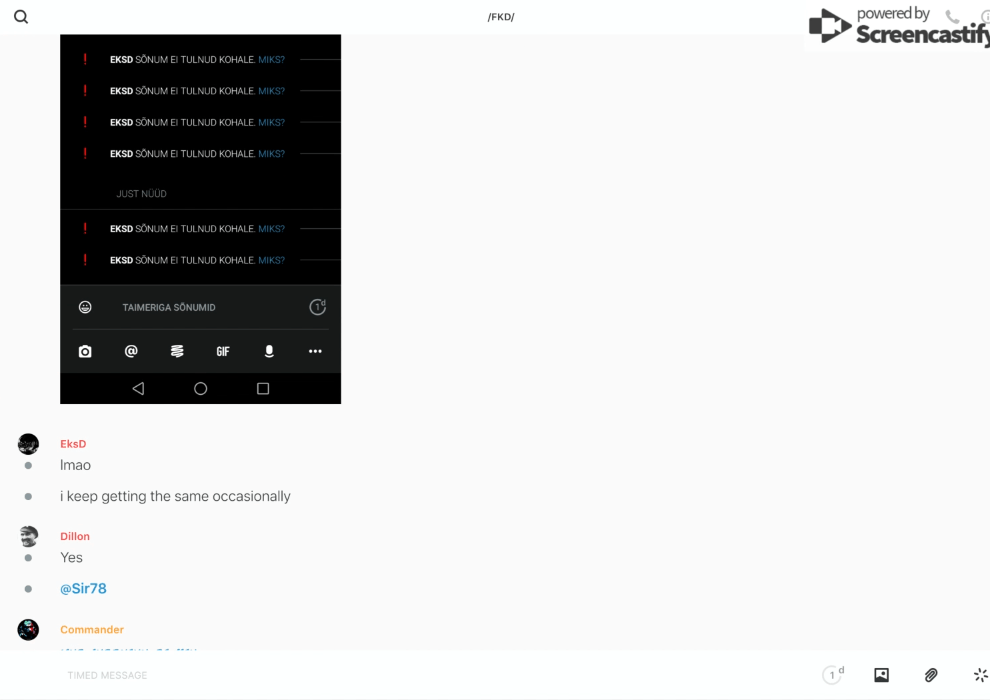Open the @Sir78 mention
Image resolution: width=990 pixels, height=700 pixels.
point(83,589)
